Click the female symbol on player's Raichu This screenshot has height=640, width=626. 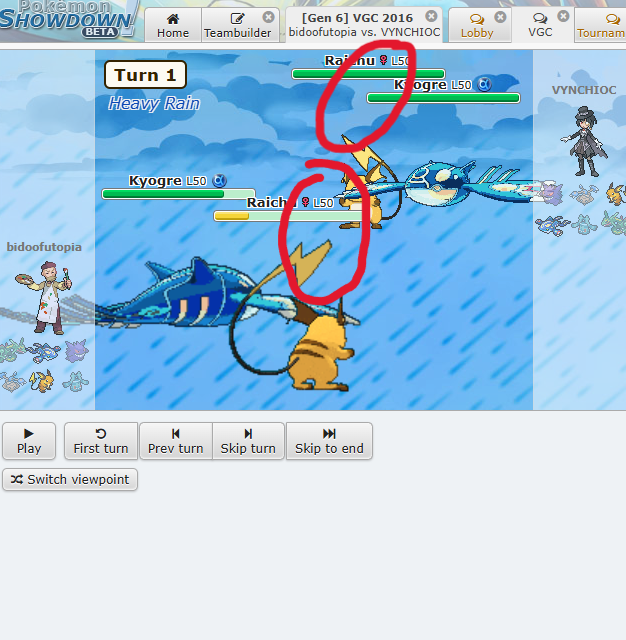coord(305,202)
